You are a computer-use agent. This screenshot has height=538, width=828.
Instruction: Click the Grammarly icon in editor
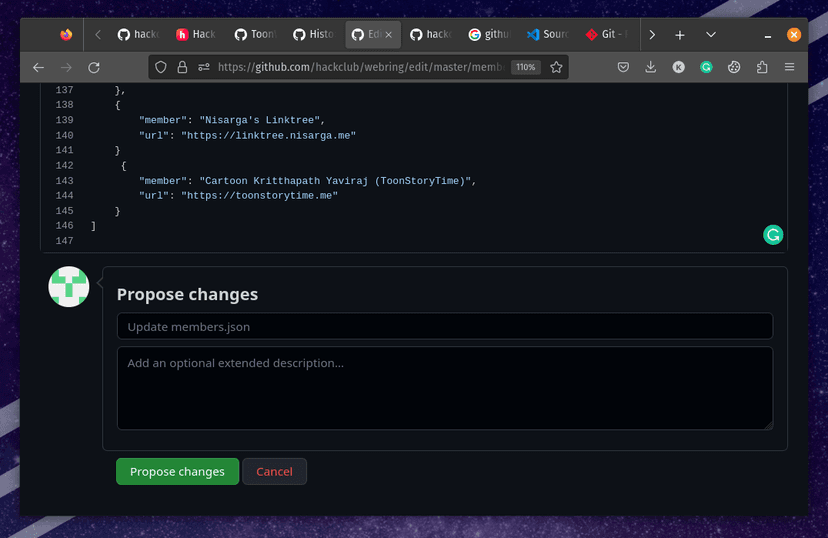coord(773,235)
